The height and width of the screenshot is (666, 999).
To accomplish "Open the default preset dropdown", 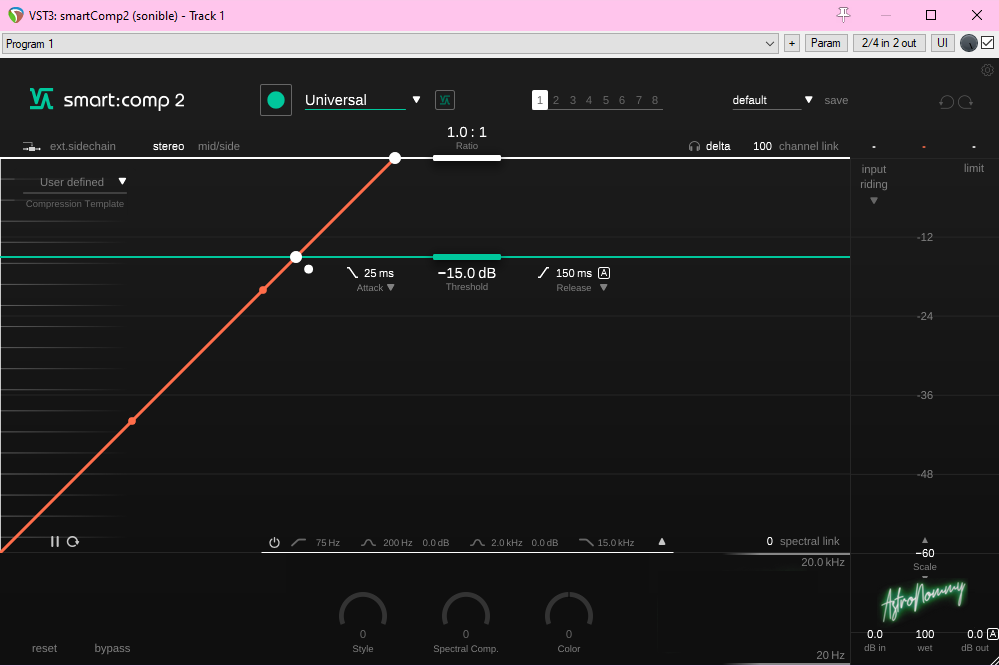I will 808,100.
